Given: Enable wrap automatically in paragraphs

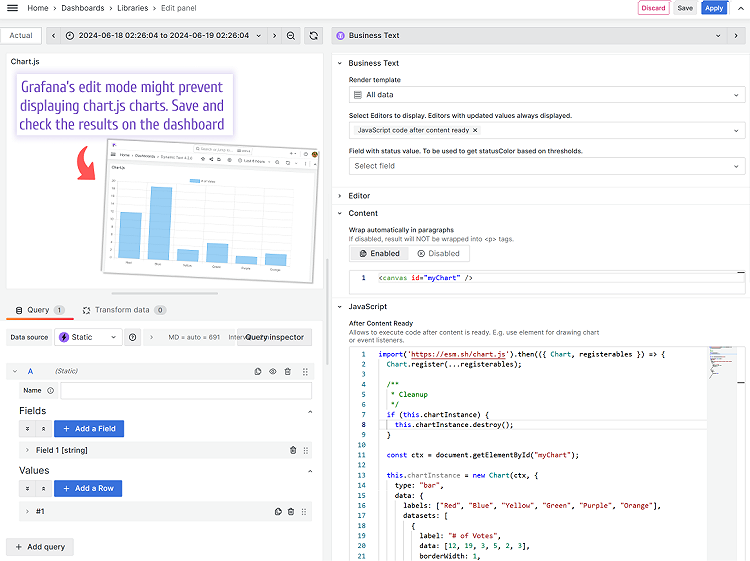Looking at the screenshot, I should [x=380, y=253].
